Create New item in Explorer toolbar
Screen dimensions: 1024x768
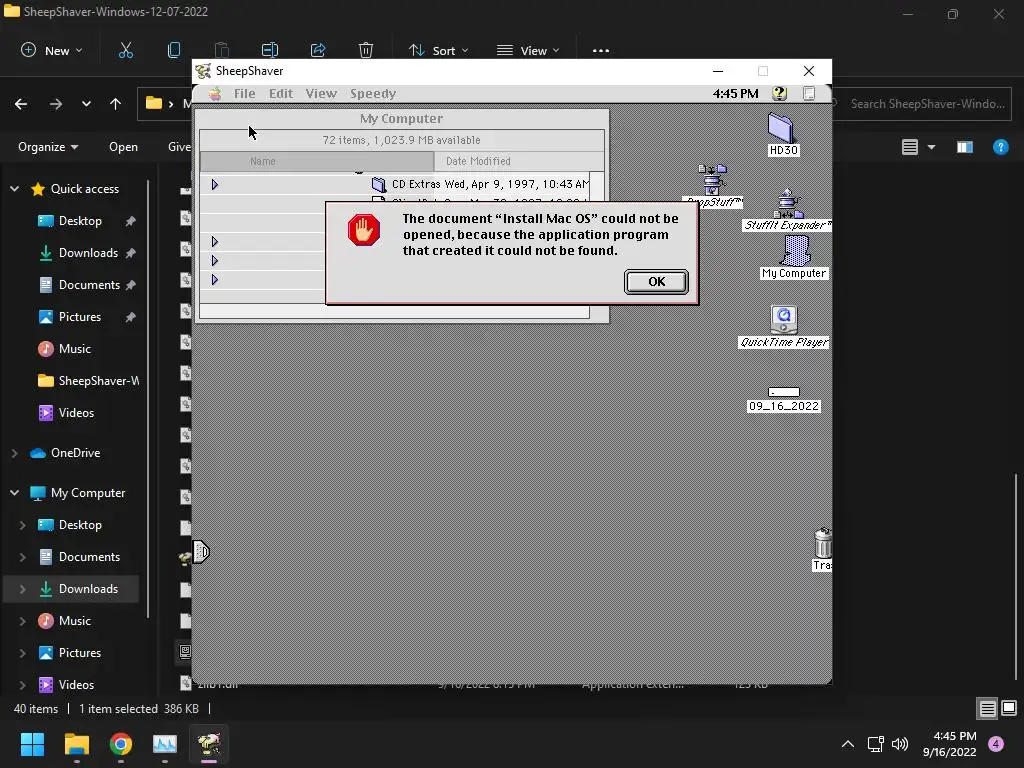52,50
